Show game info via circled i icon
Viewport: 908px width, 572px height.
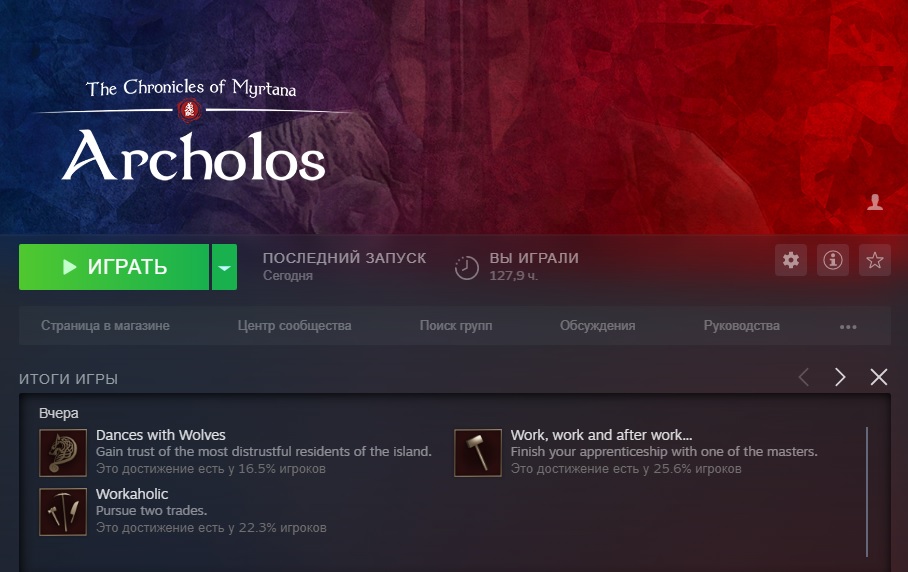(x=833, y=260)
